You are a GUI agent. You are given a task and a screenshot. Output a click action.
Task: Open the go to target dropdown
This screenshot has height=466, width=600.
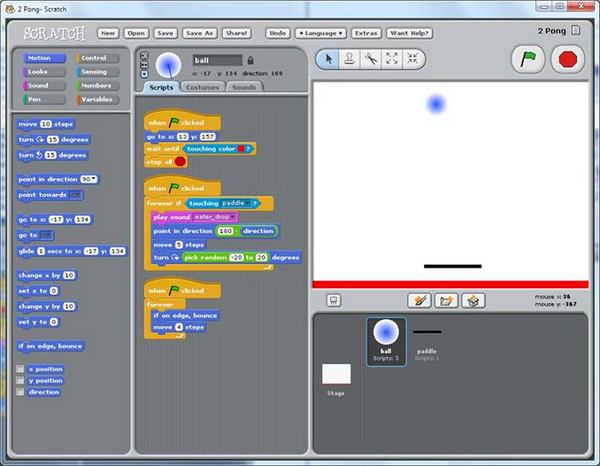(x=46, y=235)
